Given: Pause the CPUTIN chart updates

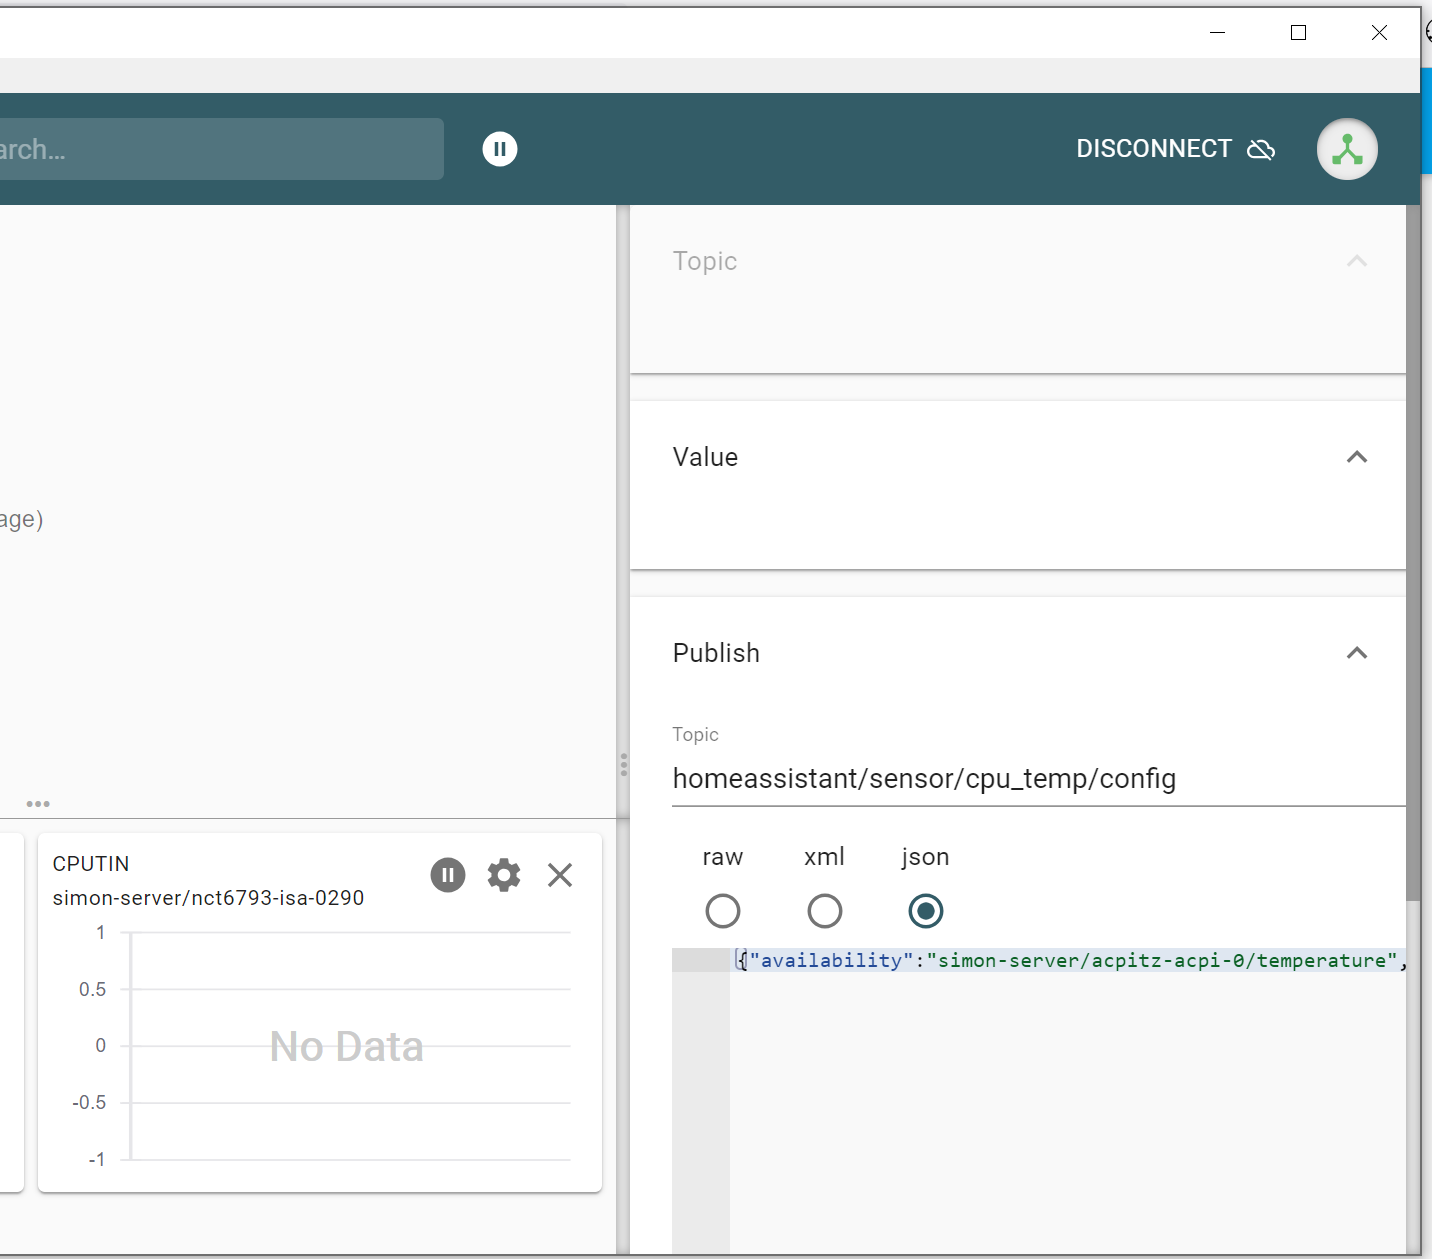Looking at the screenshot, I should 448,874.
